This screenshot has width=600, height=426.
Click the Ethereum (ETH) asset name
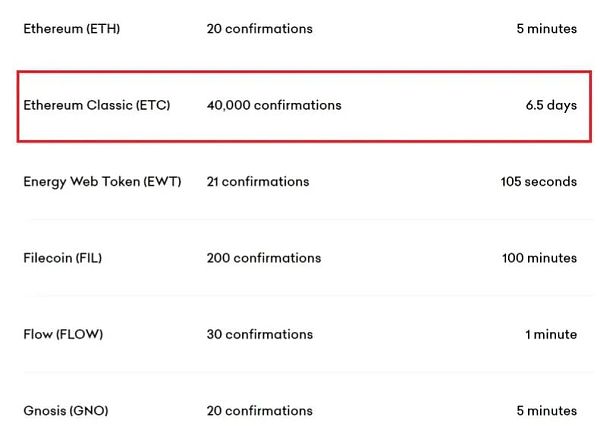(x=71, y=29)
